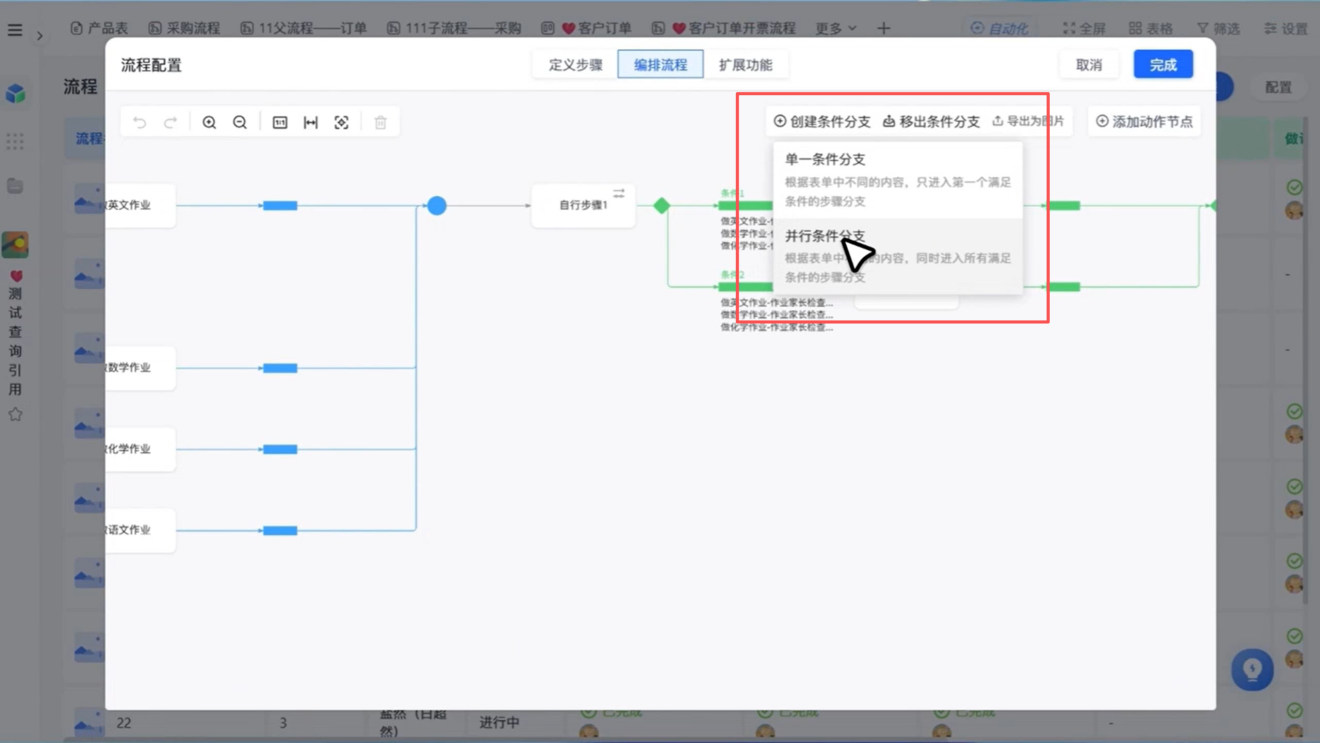Image resolution: width=1320 pixels, height=743 pixels.
Task: Zoom out of the flow canvas
Action: coord(240,122)
